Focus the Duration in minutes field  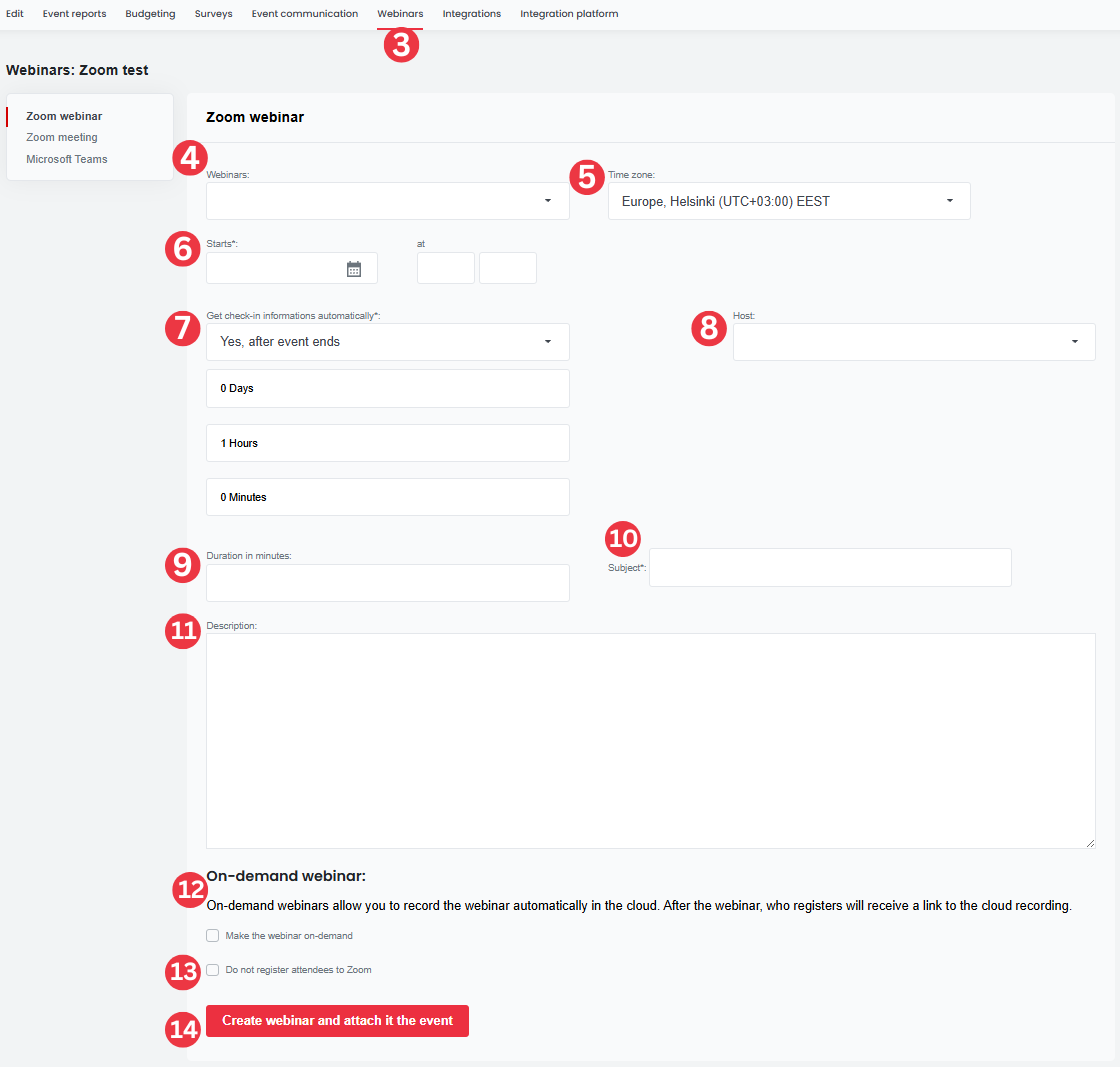click(x=388, y=583)
